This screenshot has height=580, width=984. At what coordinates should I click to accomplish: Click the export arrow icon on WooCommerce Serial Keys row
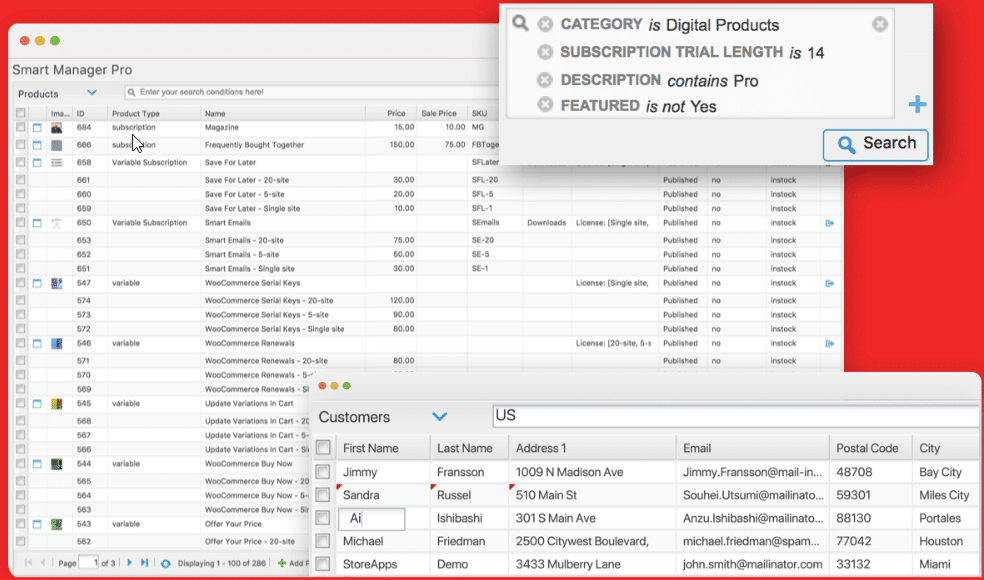point(830,283)
